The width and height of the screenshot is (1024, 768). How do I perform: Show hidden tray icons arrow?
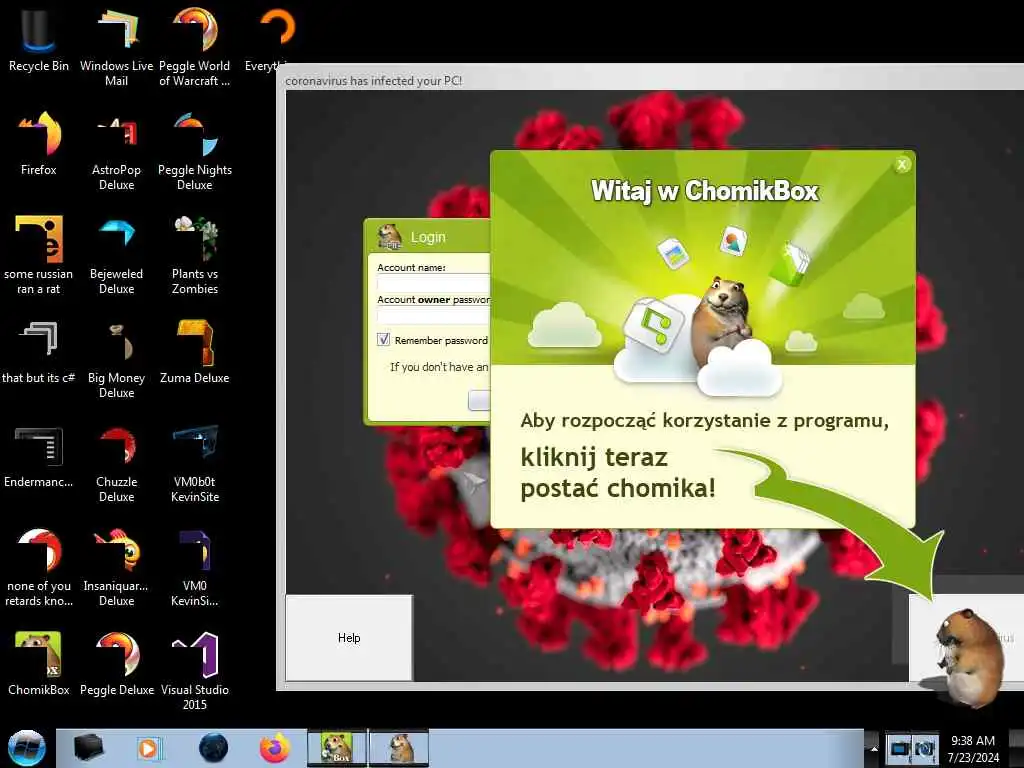[874, 748]
